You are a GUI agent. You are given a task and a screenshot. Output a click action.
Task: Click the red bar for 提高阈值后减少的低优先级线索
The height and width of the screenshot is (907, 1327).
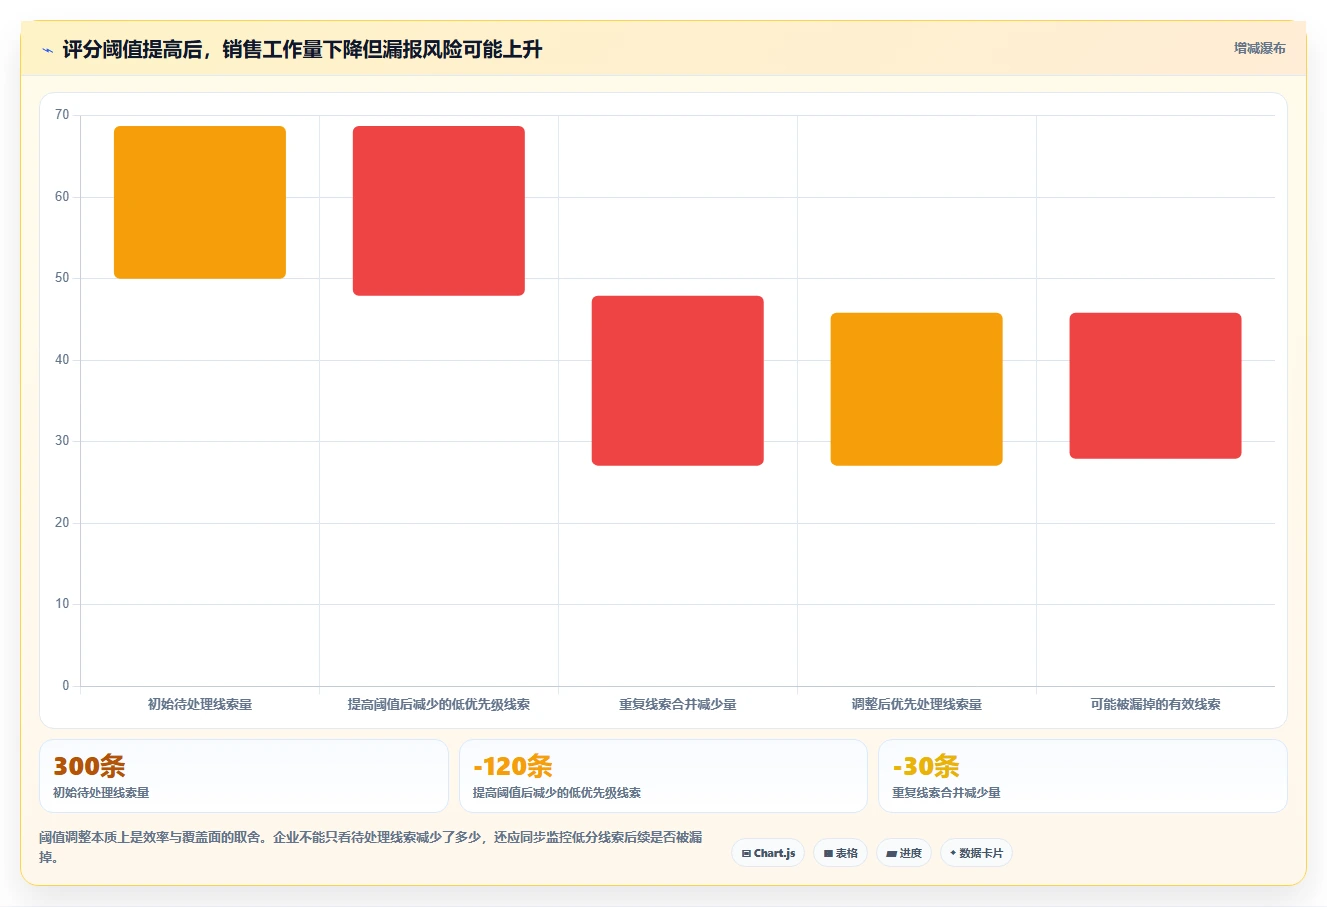[x=439, y=211]
